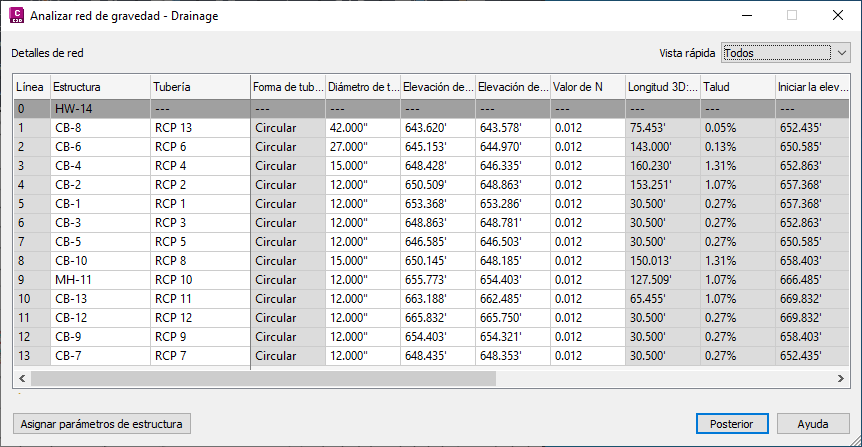This screenshot has width=862, height=447.
Task: Click the horizontal scrollbar left arrow
Action: pos(22,378)
